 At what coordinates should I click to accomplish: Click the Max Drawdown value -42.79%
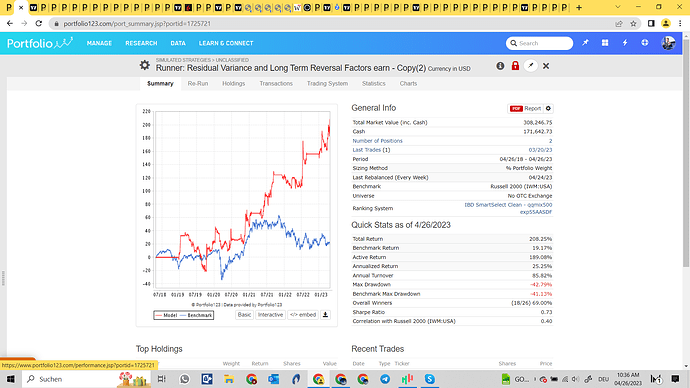coord(541,285)
